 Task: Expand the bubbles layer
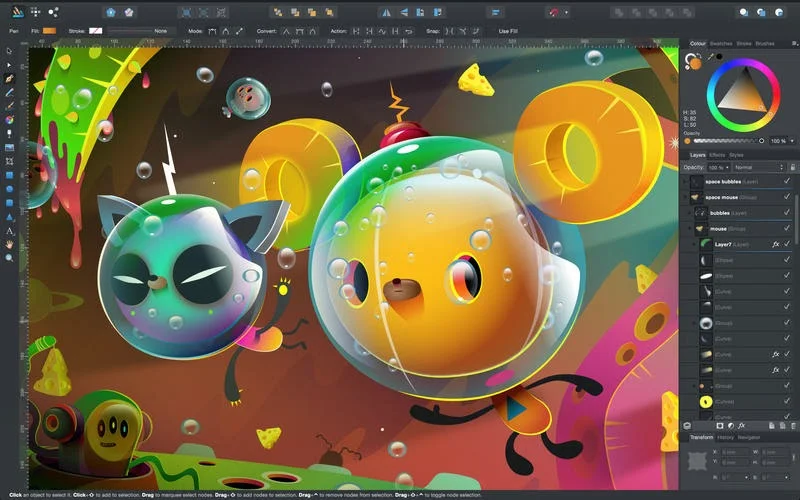point(689,213)
